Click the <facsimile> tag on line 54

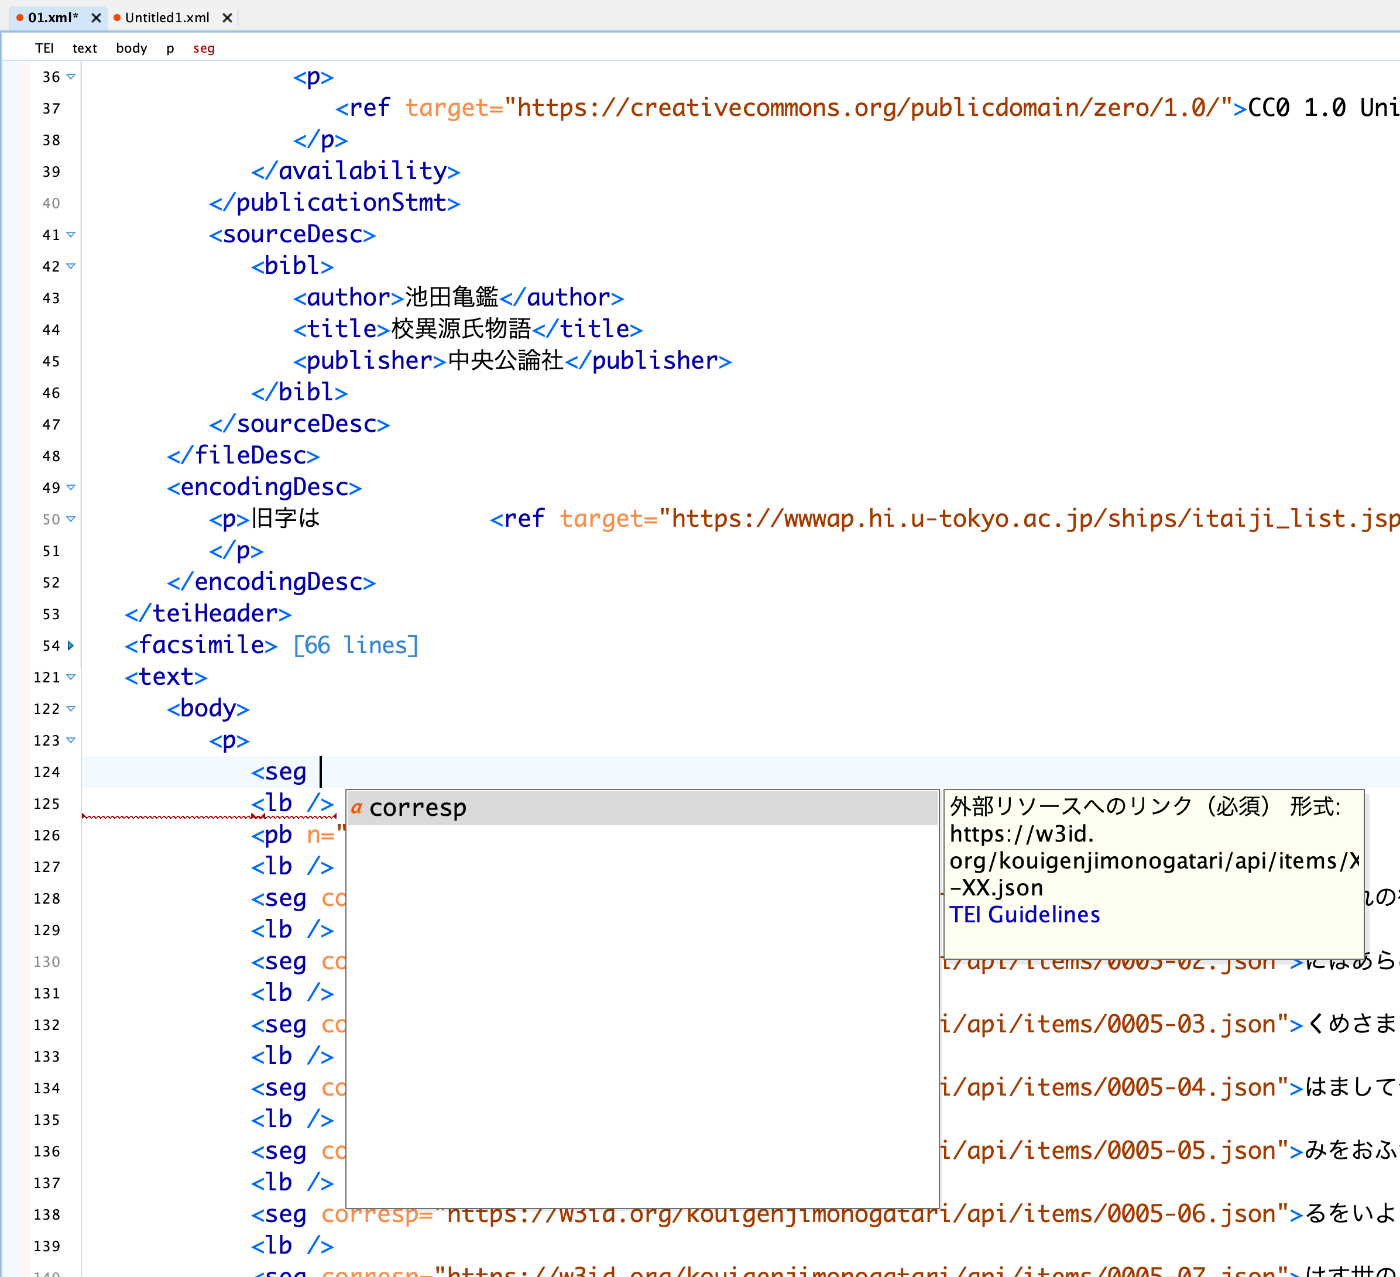[x=201, y=646]
